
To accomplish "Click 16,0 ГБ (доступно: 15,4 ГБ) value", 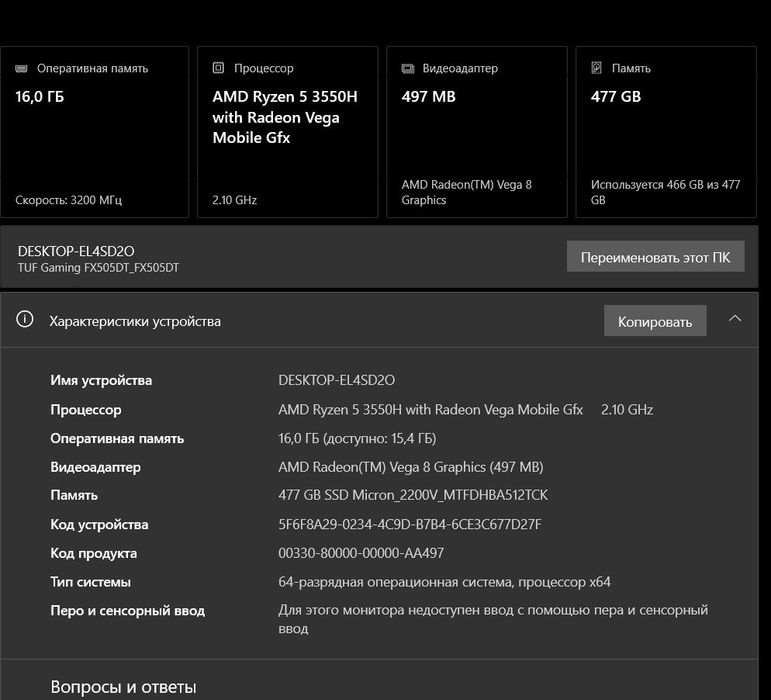I will coord(357,438).
